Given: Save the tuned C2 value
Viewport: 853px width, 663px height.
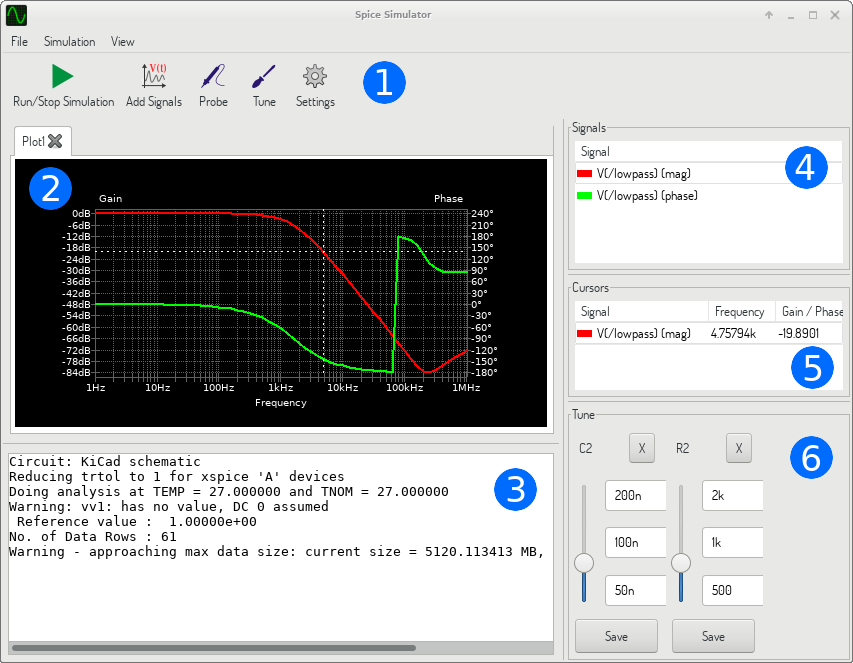Looking at the screenshot, I should coord(615,636).
